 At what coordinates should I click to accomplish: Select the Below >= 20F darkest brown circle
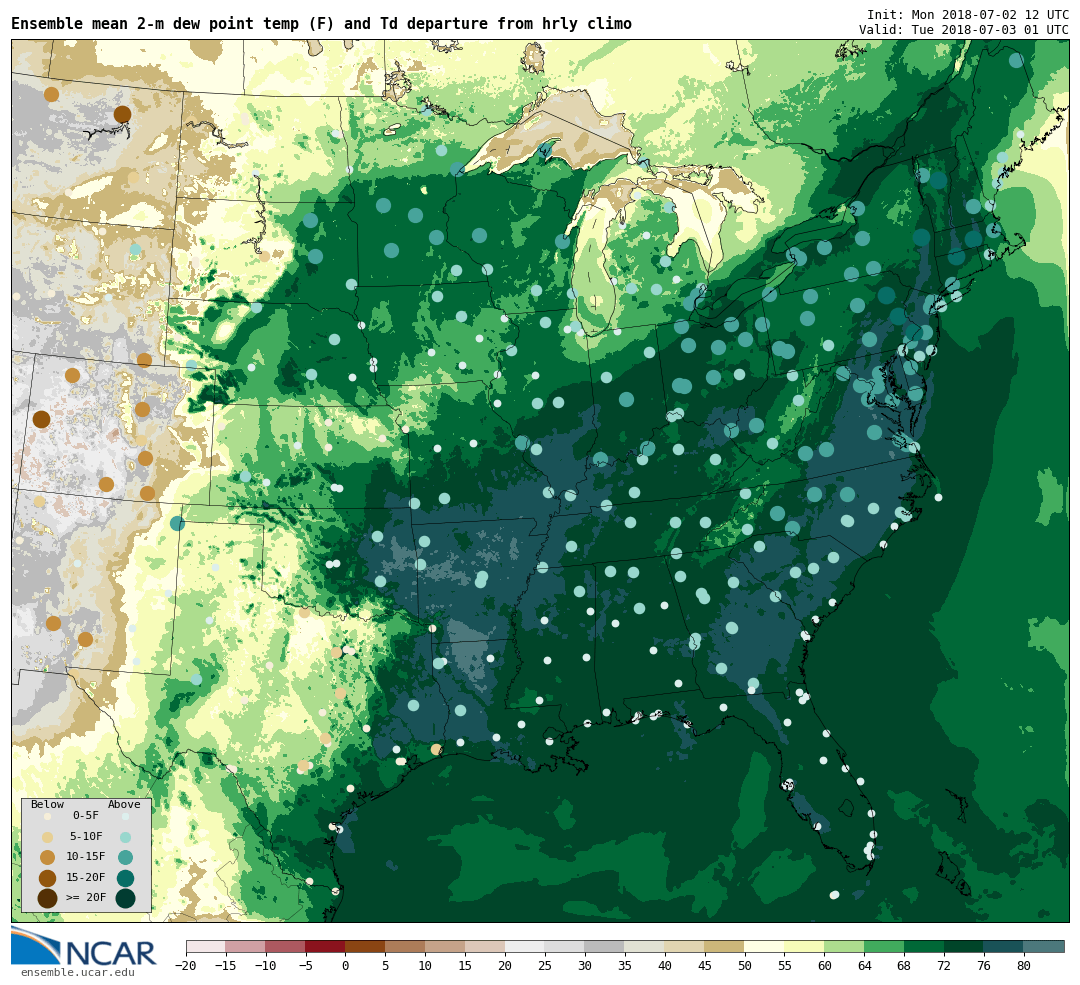tap(48, 899)
